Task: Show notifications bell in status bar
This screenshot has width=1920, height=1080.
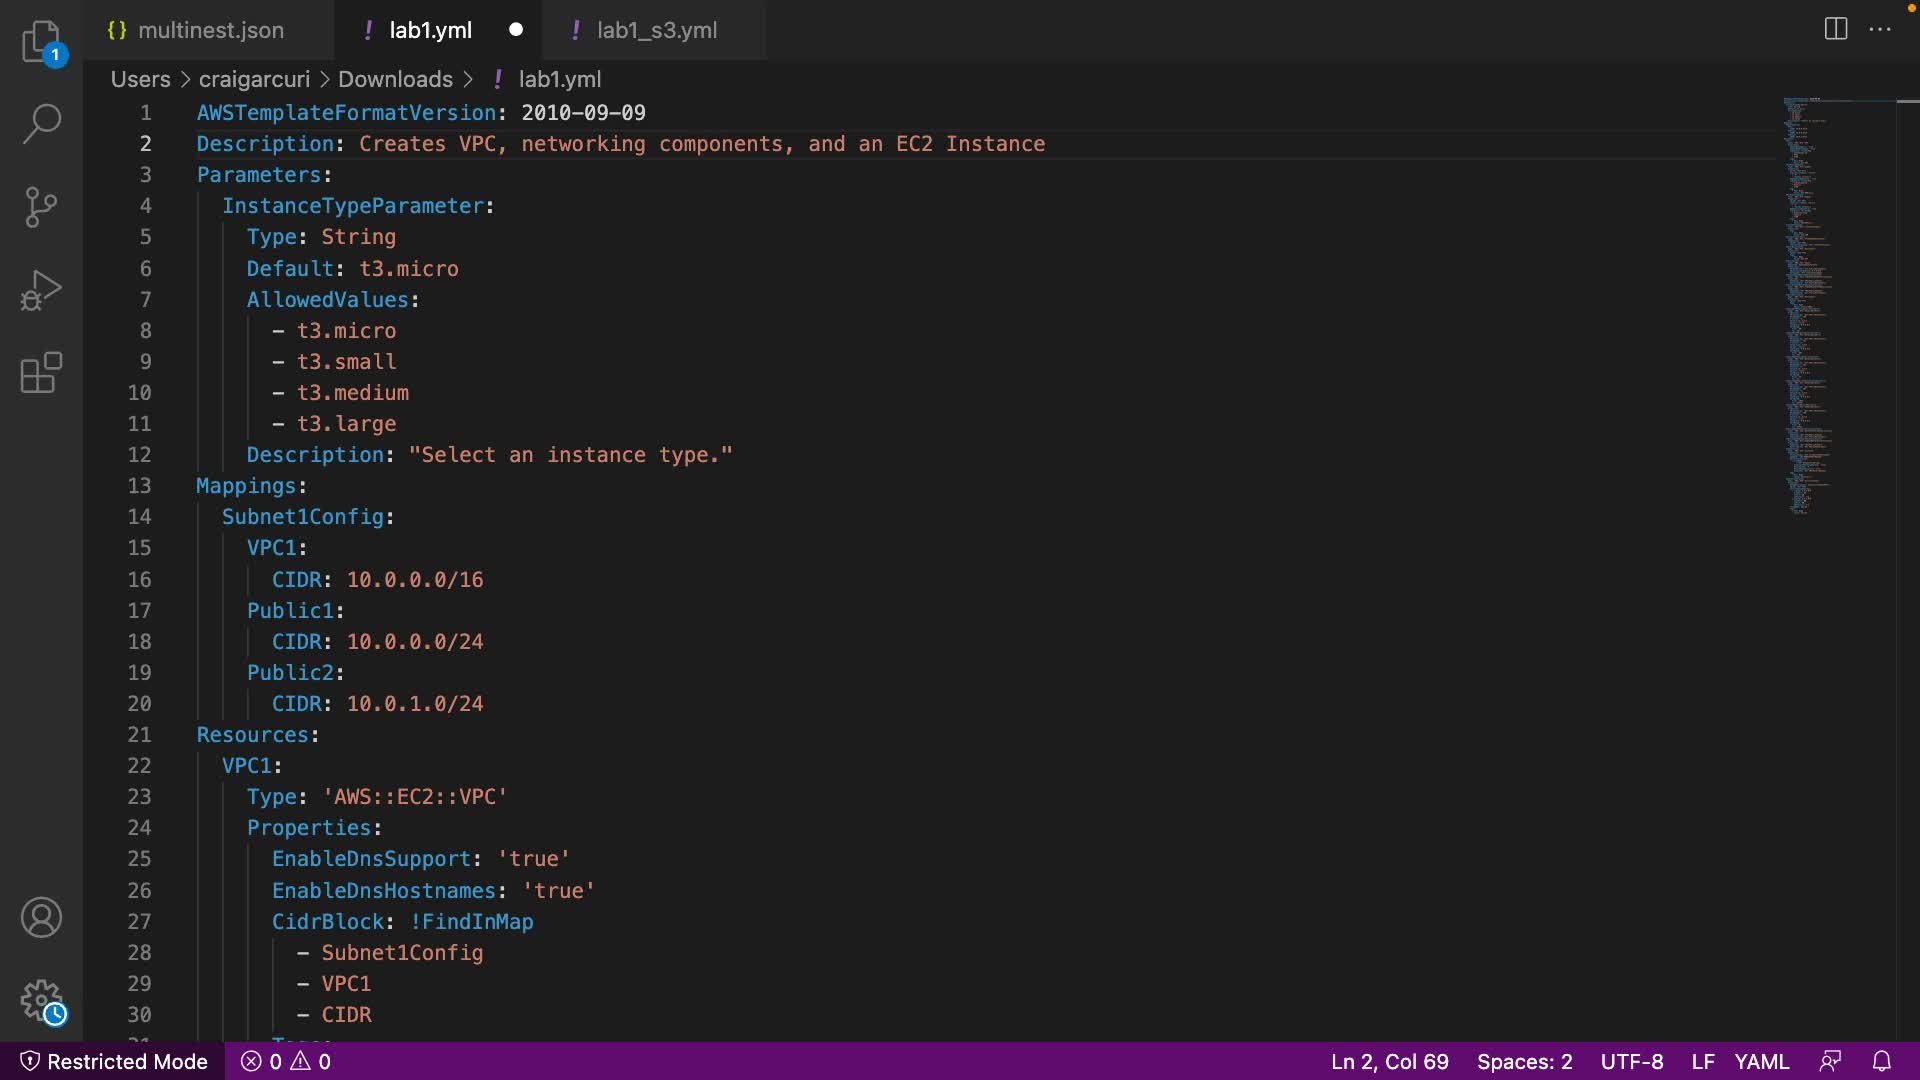Action: [1881, 1061]
